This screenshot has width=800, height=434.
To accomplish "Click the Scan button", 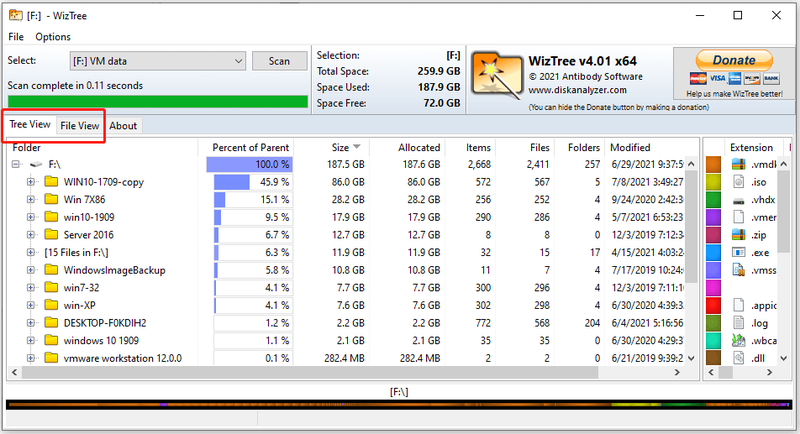I will 279,61.
